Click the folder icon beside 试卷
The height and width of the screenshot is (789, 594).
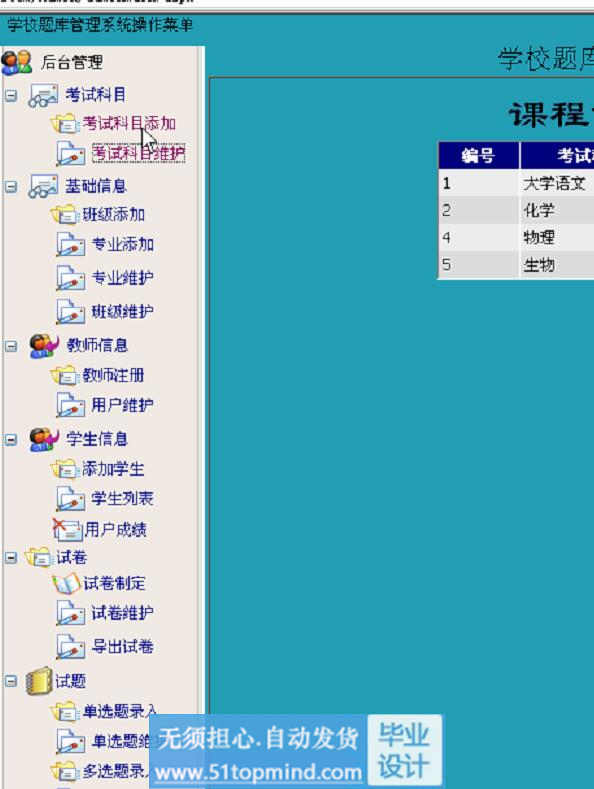coord(38,557)
